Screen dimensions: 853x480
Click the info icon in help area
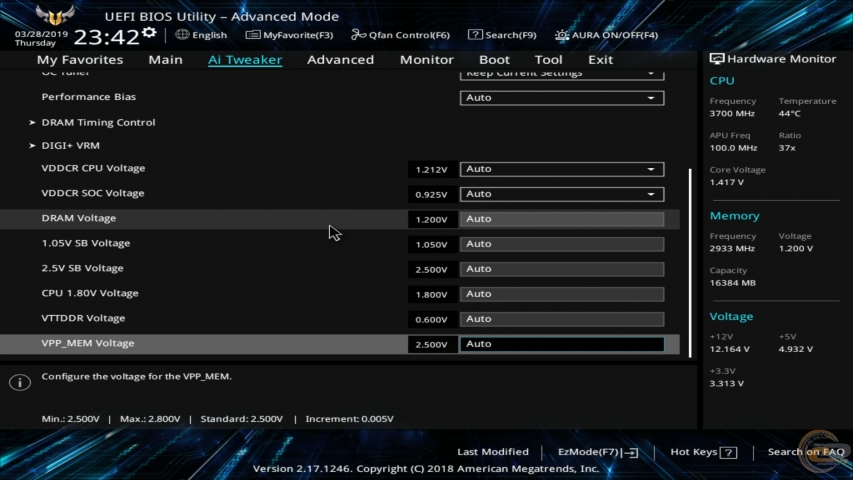tap(17, 383)
